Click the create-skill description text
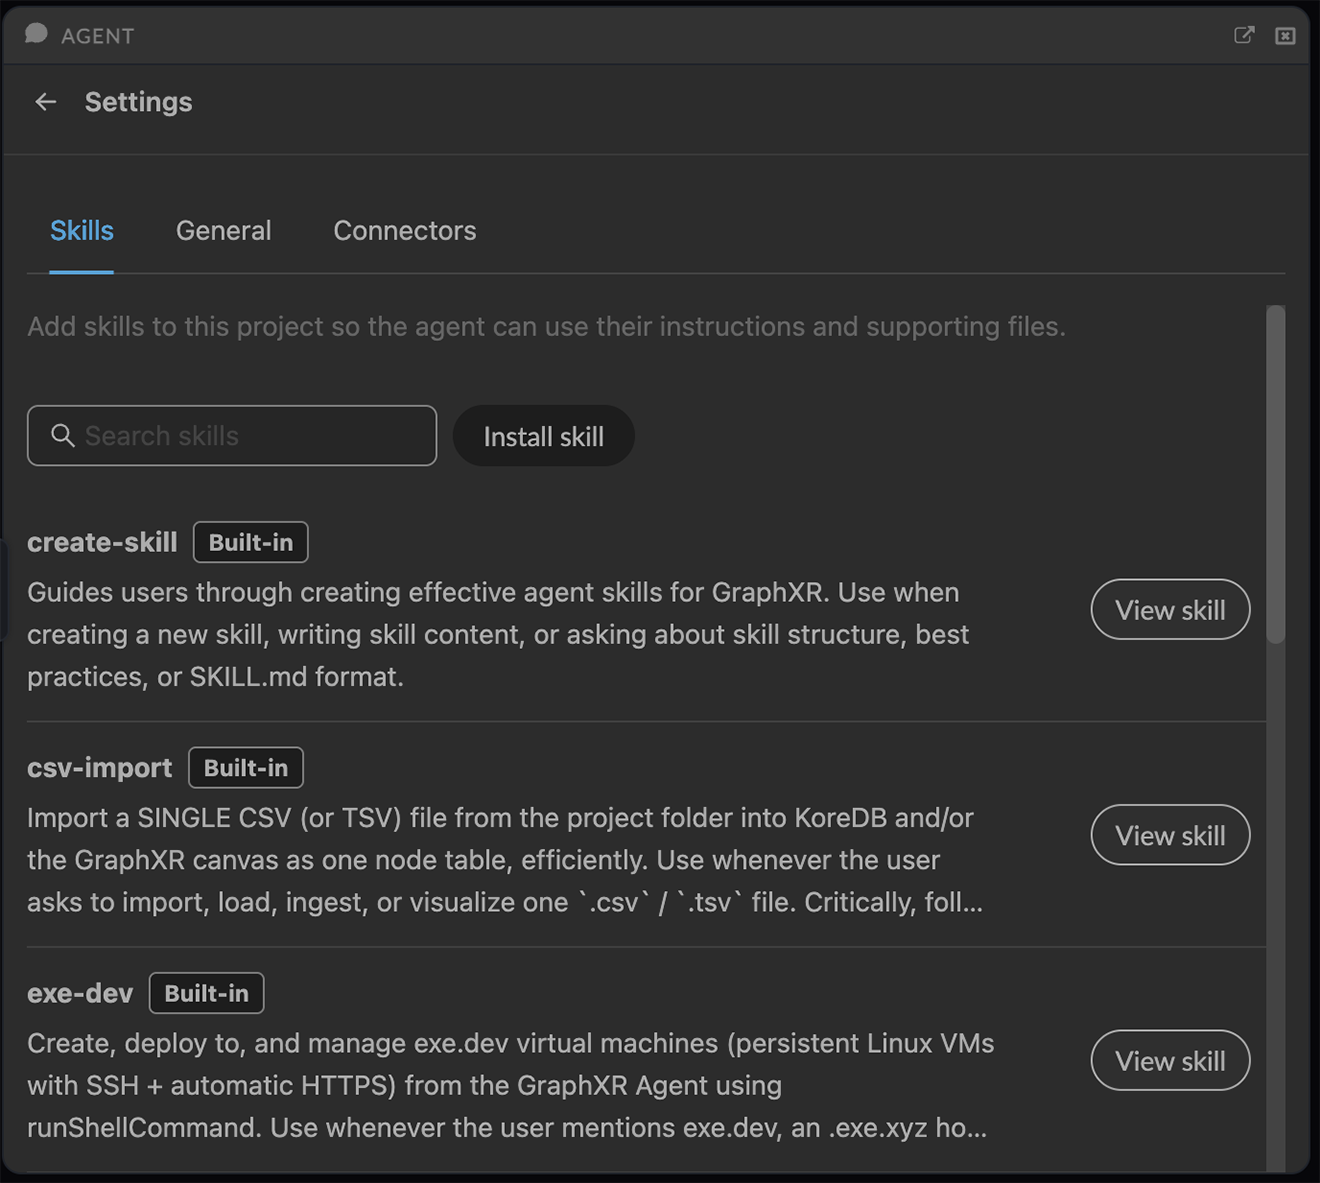This screenshot has width=1320, height=1183. (x=498, y=634)
